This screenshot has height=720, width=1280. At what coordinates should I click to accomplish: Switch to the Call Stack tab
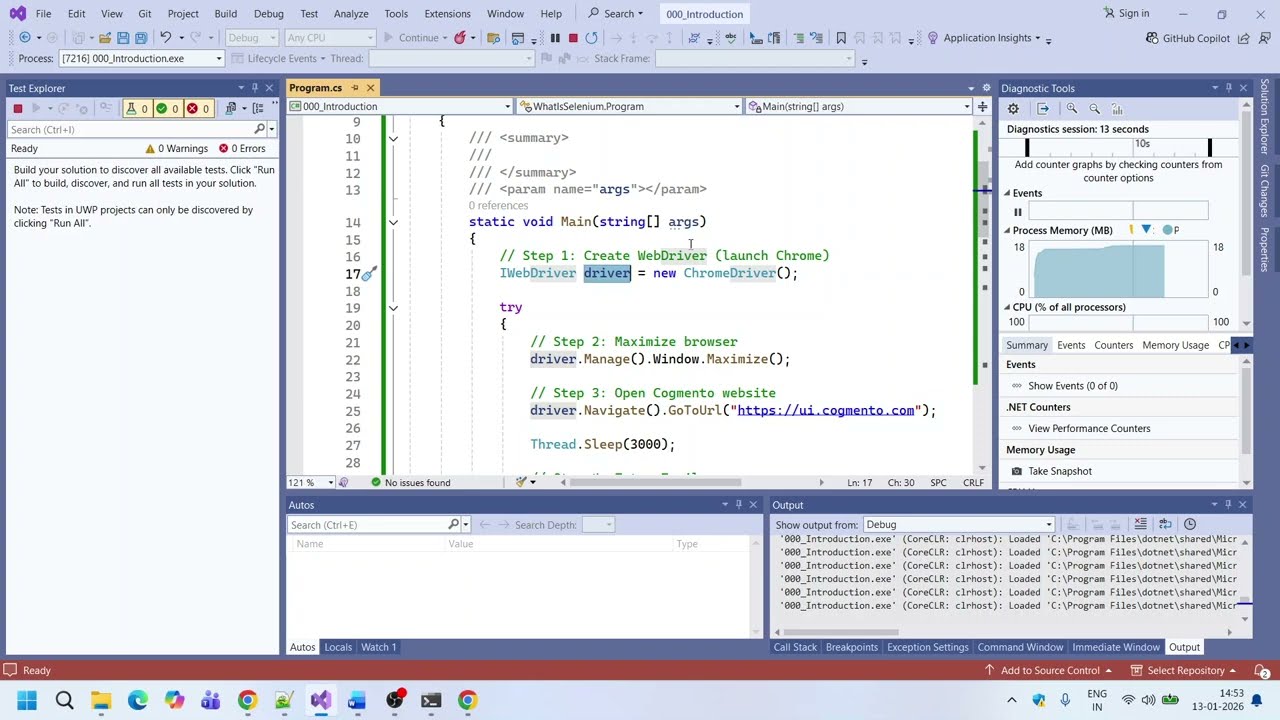point(795,647)
